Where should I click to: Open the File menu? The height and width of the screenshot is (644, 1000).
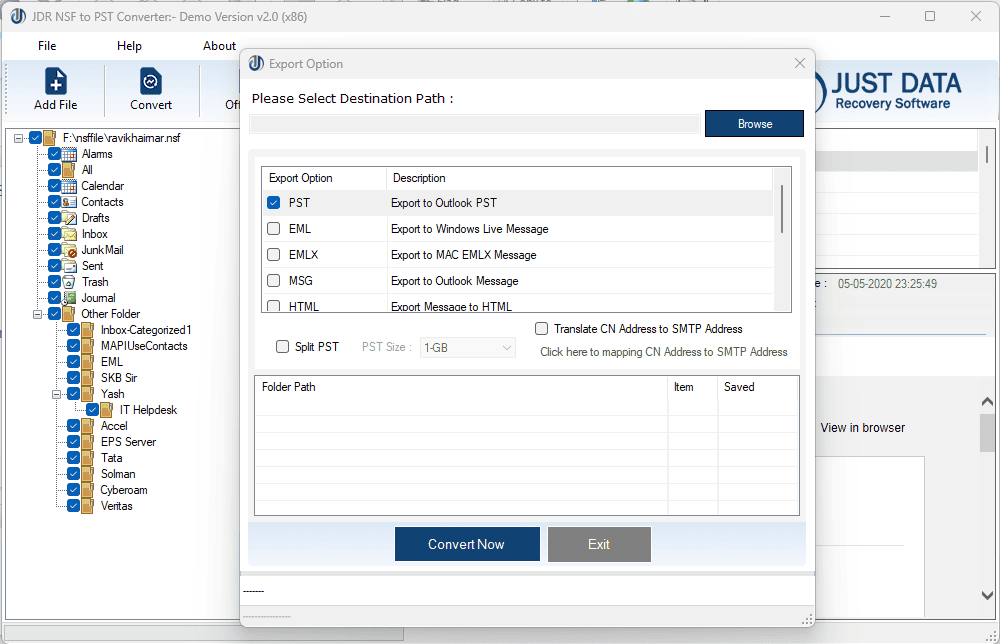pos(46,45)
